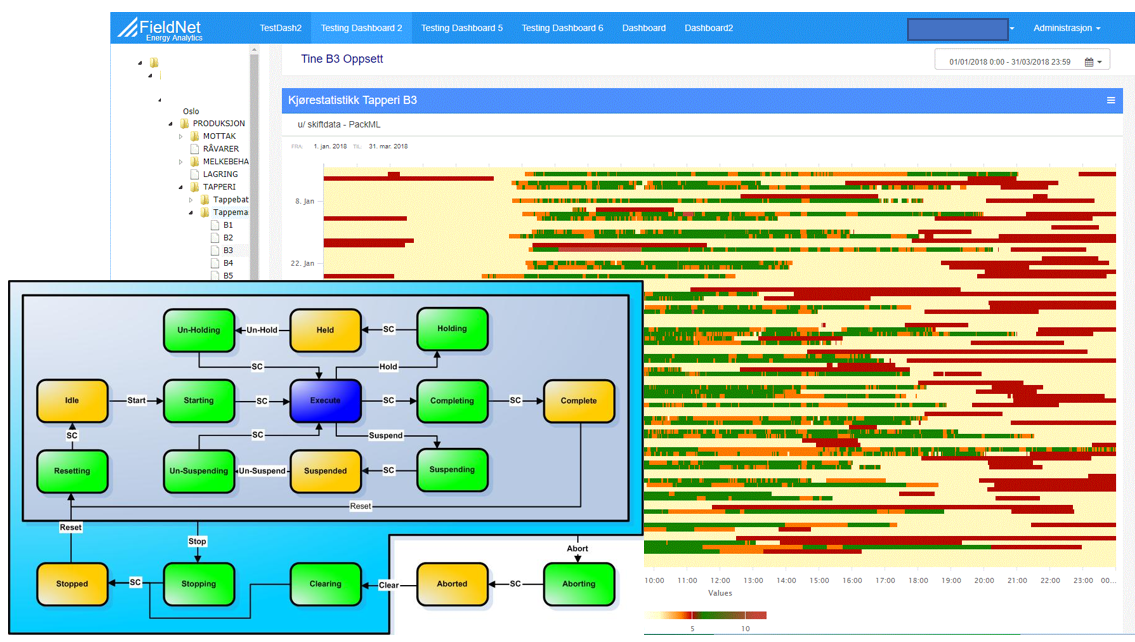The width and height of the screenshot is (1135, 642).
Task: Click the Kjørestatistikk Tapperi B3 header
Action: tap(353, 101)
